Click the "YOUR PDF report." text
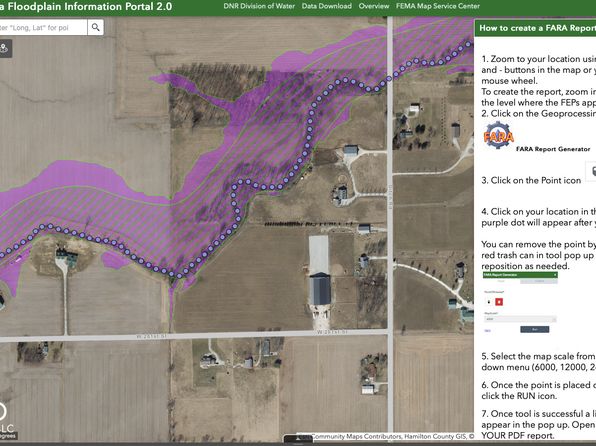The width and height of the screenshot is (596, 446). 517,436
